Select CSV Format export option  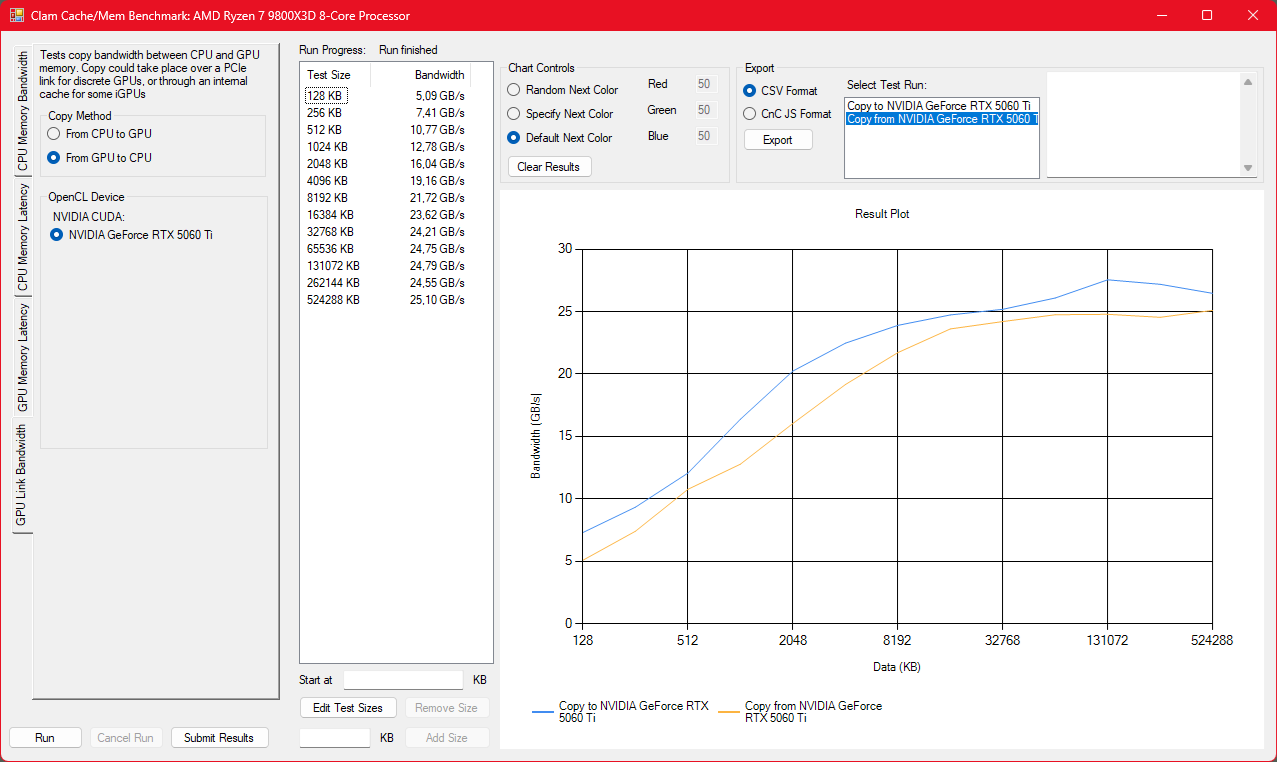780,91
